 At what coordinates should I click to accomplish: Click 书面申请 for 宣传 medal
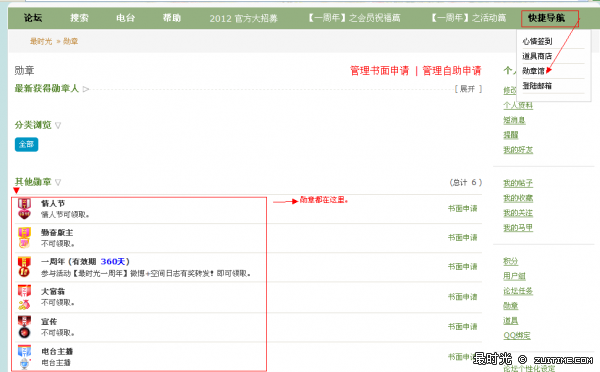click(x=463, y=327)
